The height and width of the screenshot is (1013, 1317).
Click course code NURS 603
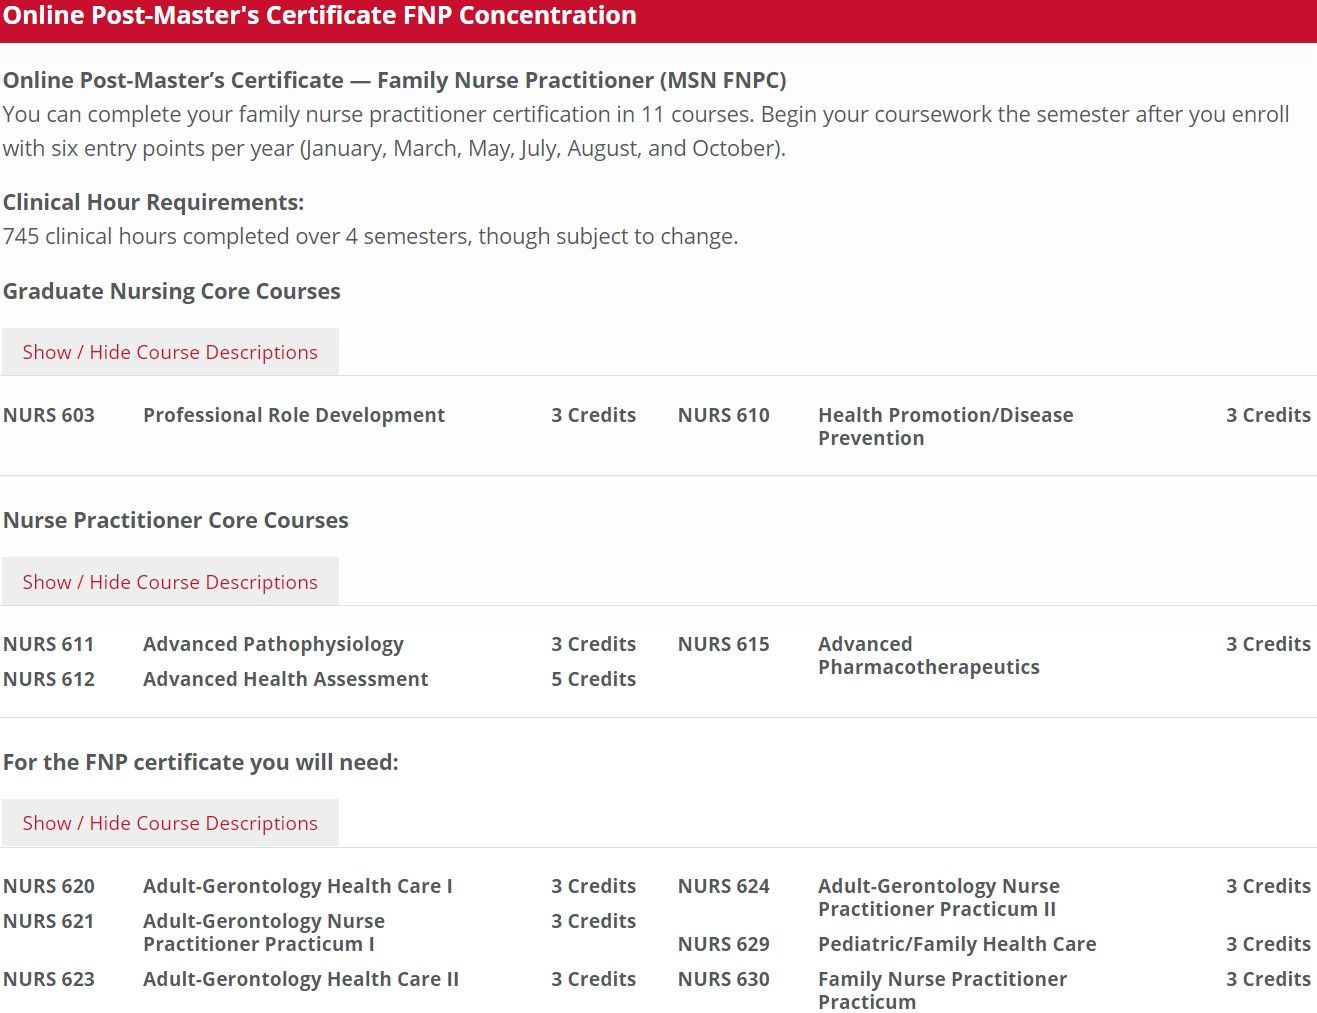[x=49, y=415]
